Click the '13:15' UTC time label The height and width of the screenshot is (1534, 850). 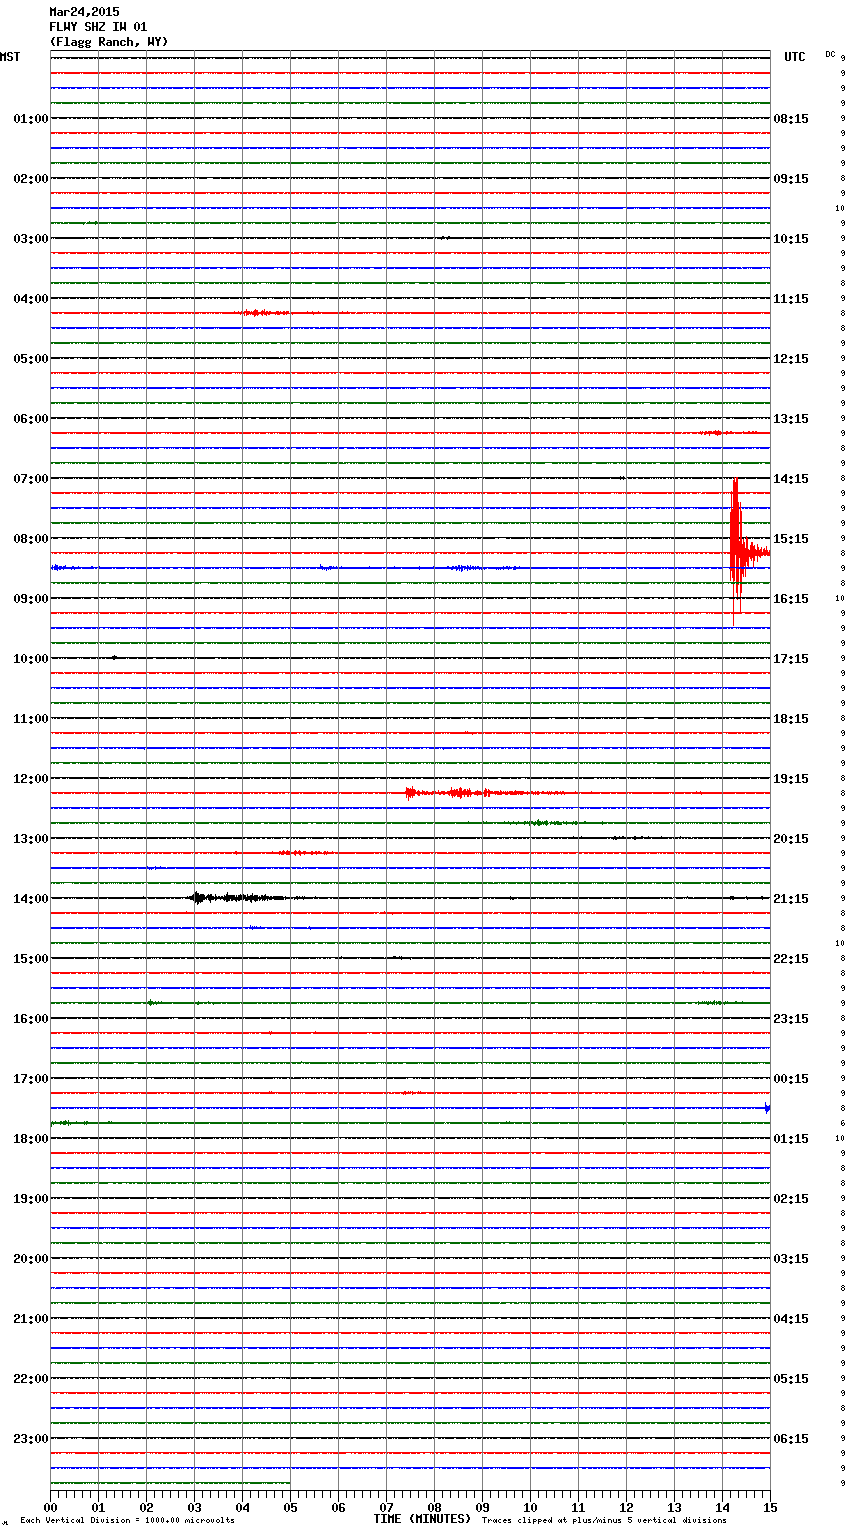pos(791,419)
